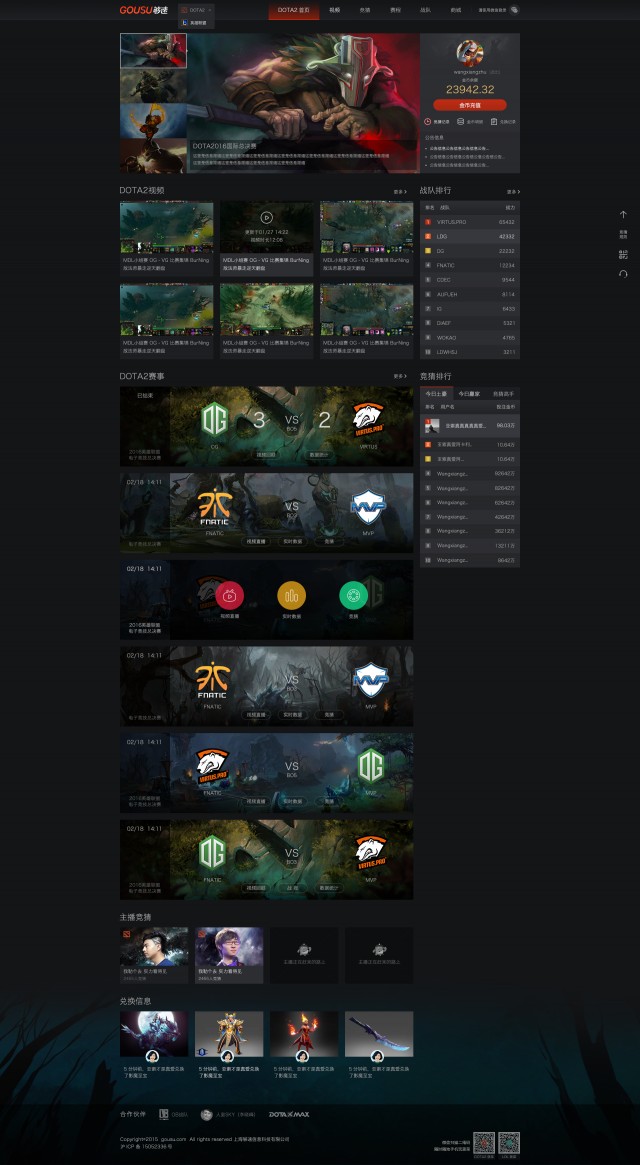The image size is (640, 1165).
Task: Open the first streamer card under 主播竞猜
Action: [154, 955]
